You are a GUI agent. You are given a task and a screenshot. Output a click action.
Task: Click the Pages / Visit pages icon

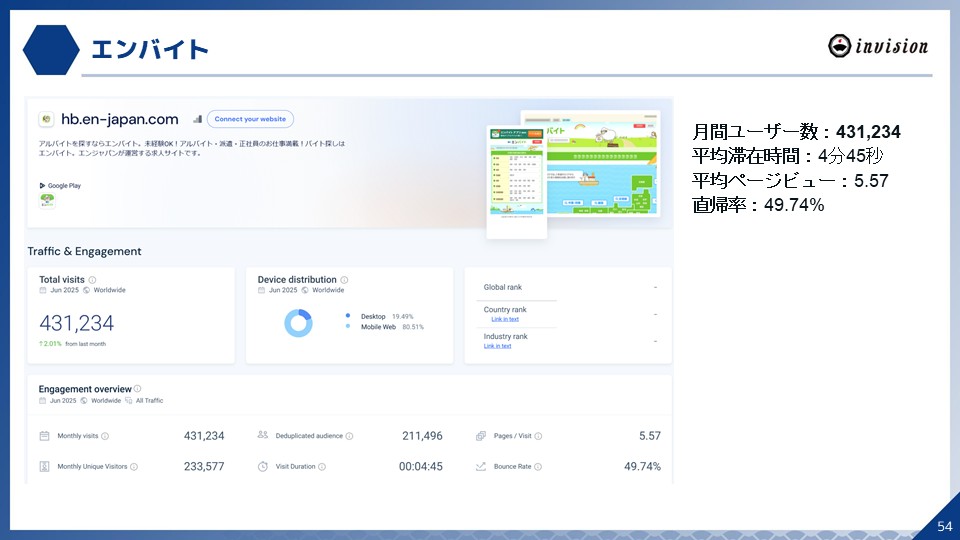coord(481,436)
